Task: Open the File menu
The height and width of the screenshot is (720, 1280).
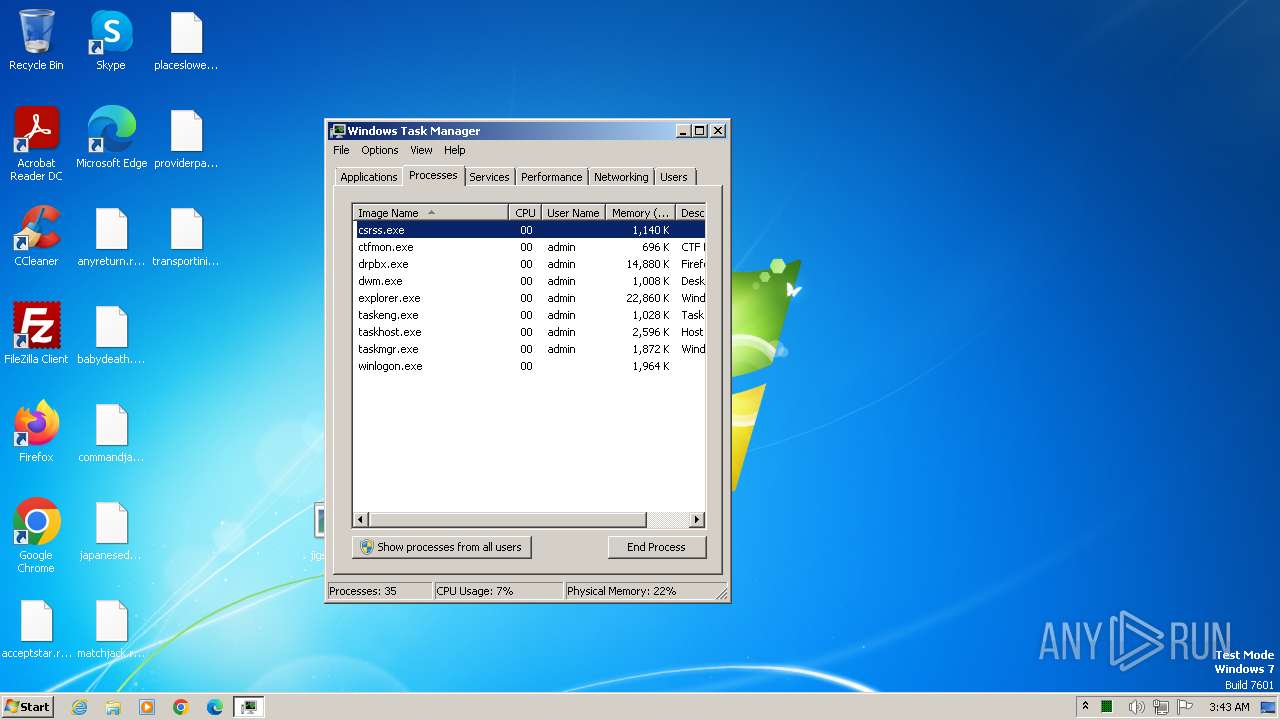Action: pos(341,150)
